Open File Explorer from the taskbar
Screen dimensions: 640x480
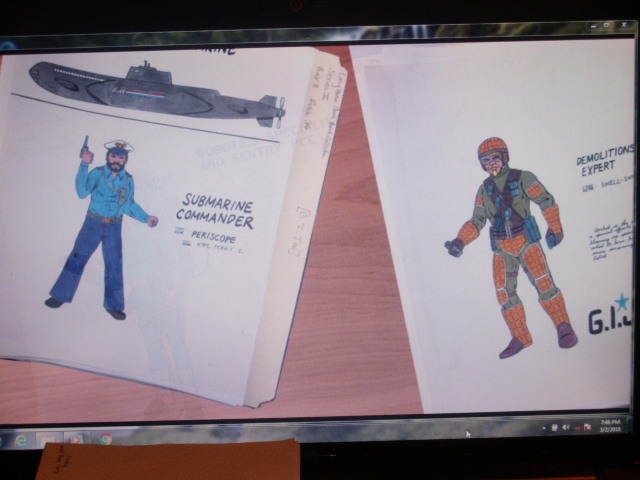48,438
